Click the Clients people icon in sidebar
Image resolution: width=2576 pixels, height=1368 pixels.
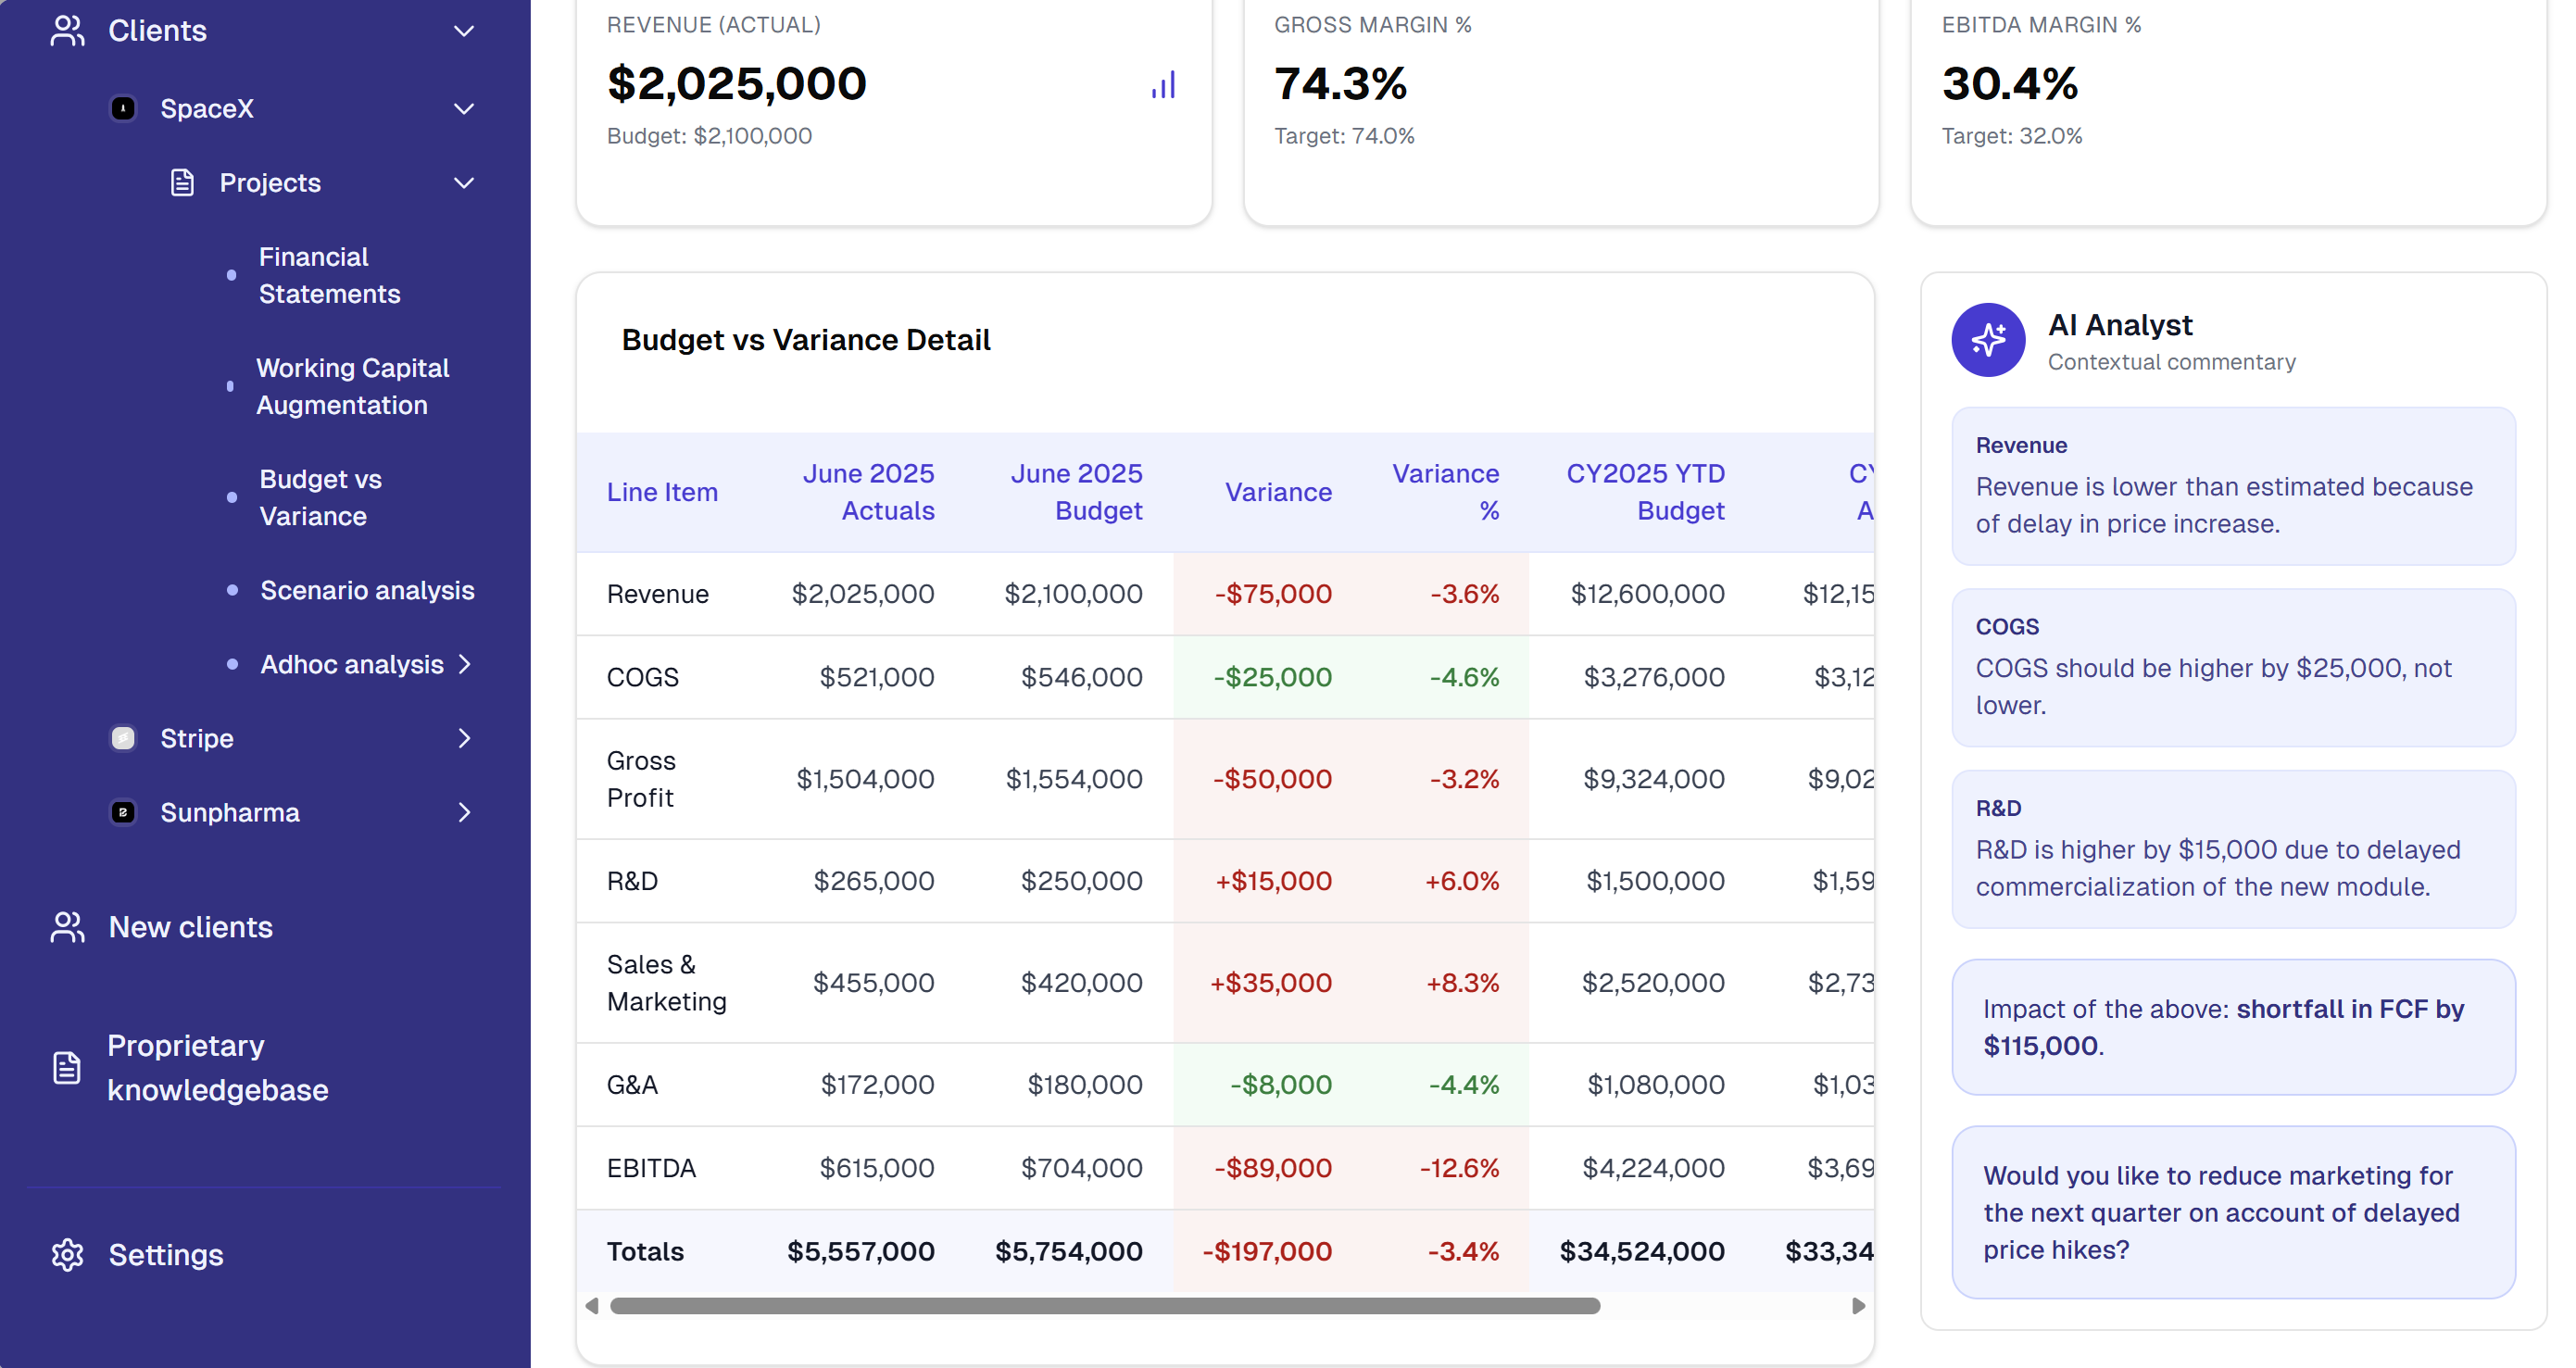point(66,30)
